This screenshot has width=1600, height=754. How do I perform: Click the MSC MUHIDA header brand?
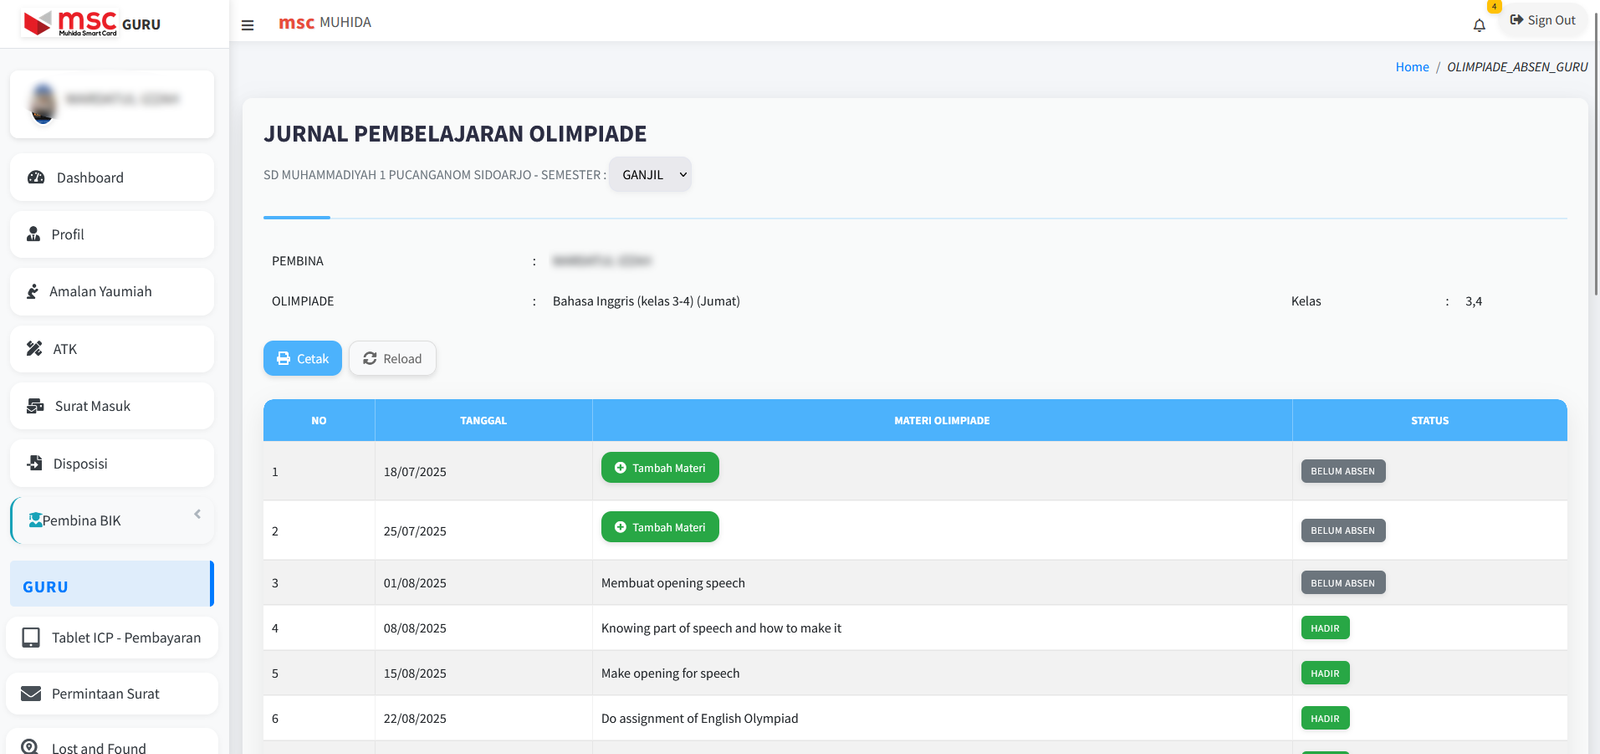click(x=325, y=22)
